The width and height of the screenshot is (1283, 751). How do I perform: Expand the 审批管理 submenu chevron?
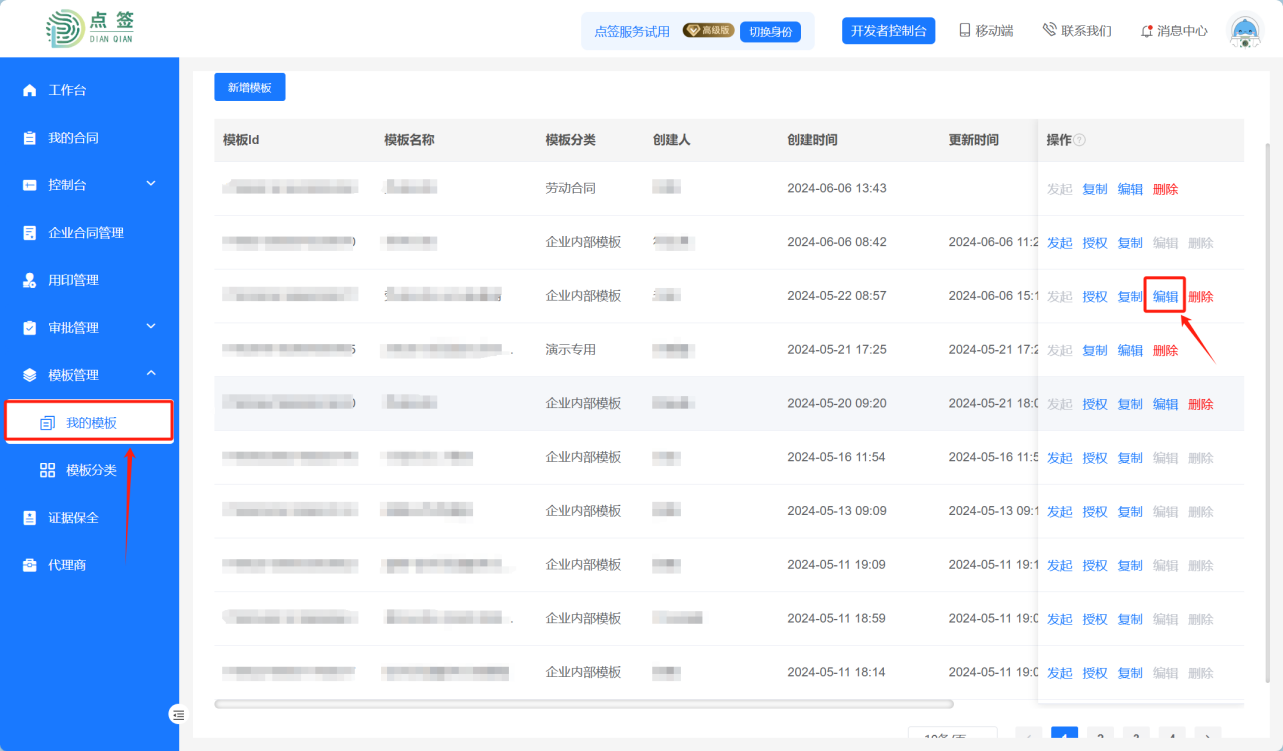[151, 327]
